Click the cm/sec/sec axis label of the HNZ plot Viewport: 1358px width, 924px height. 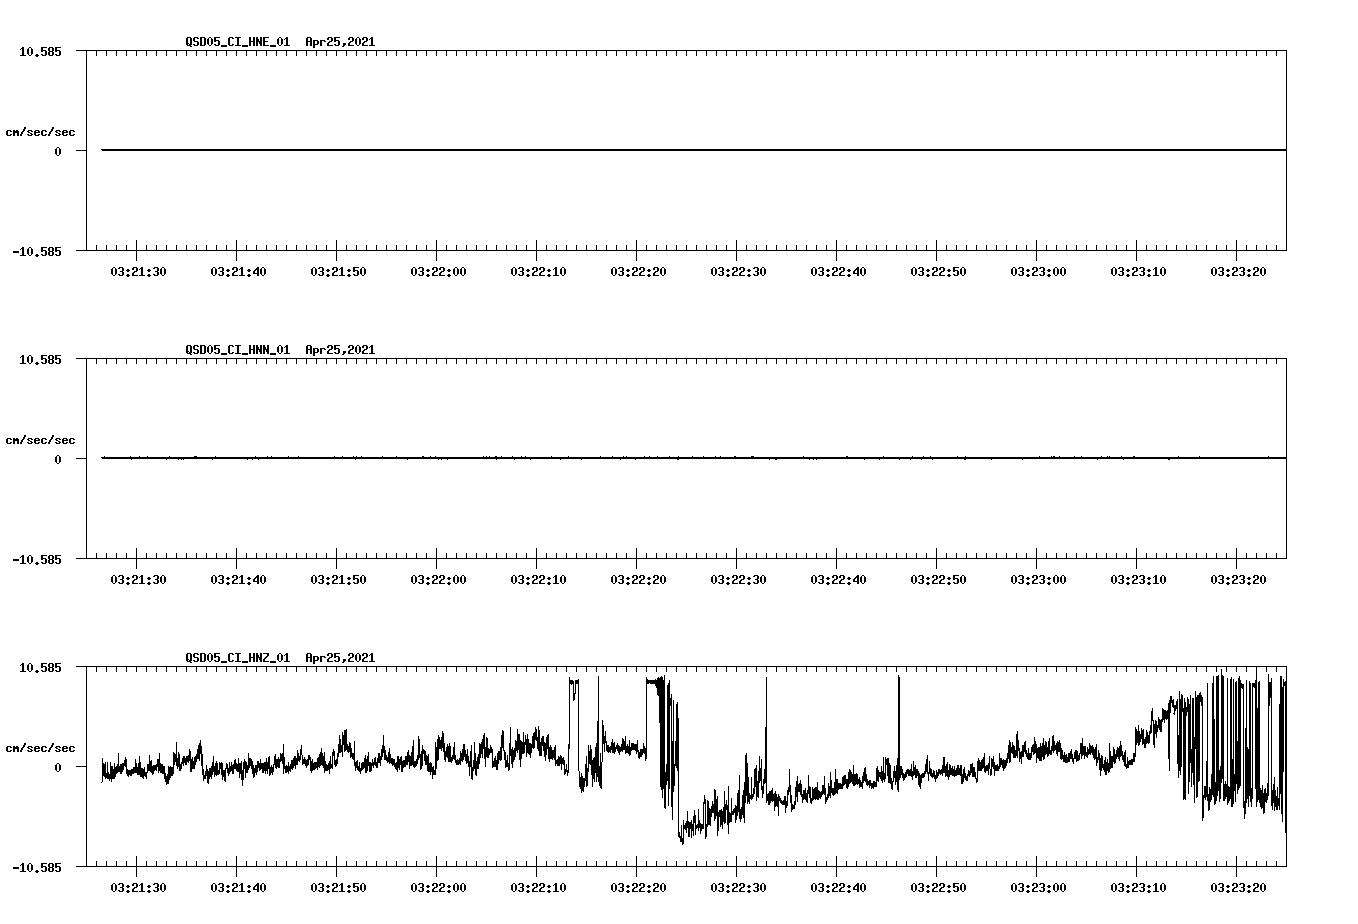(x=41, y=746)
